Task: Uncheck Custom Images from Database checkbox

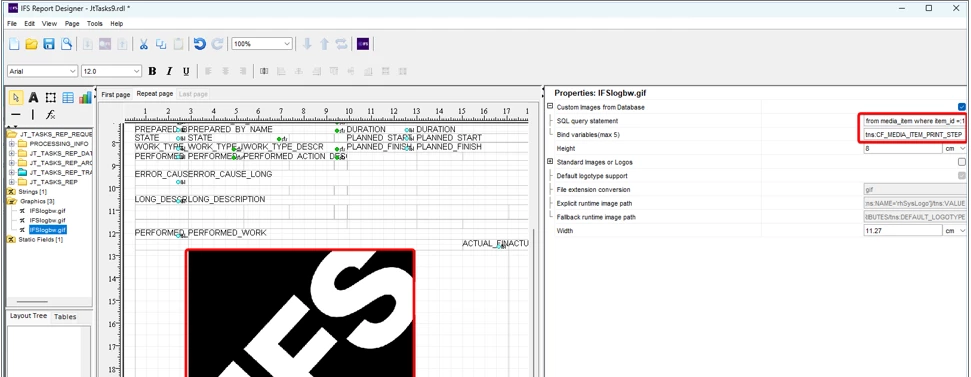Action: tap(962, 107)
